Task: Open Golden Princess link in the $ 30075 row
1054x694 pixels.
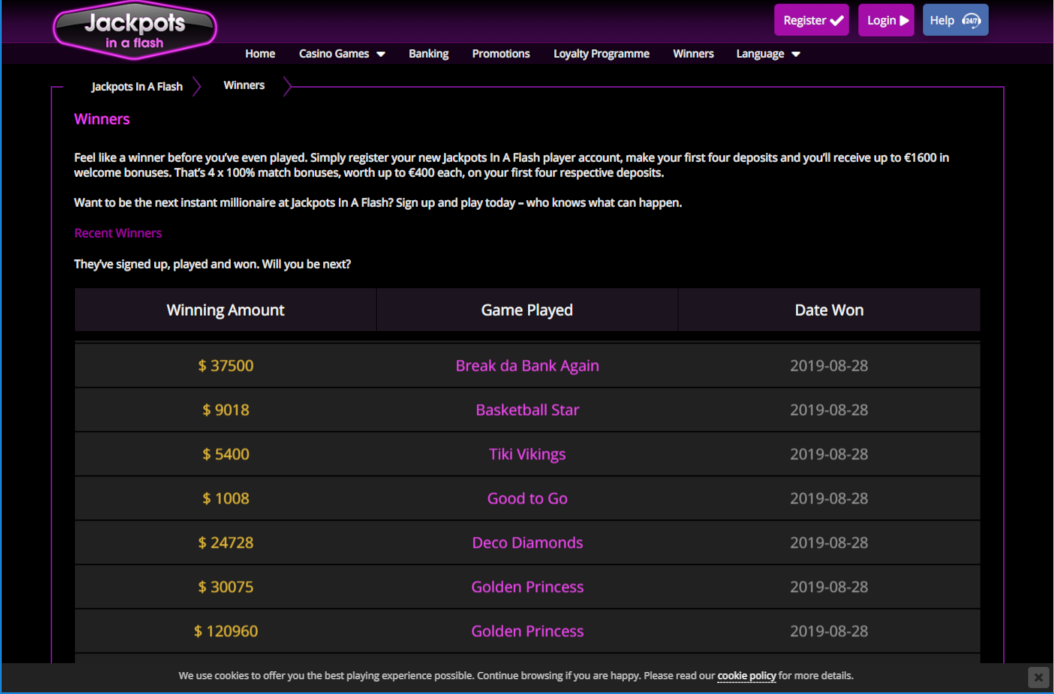Action: [x=527, y=587]
